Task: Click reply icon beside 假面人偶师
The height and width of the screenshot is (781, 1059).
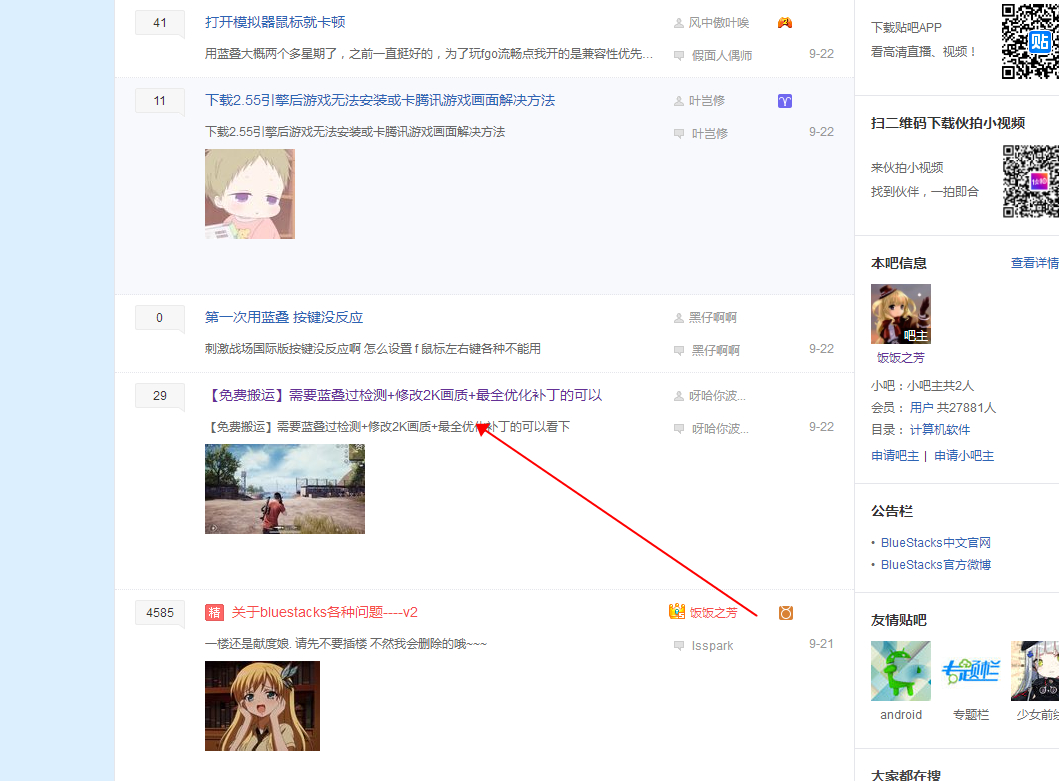Action: click(x=679, y=55)
